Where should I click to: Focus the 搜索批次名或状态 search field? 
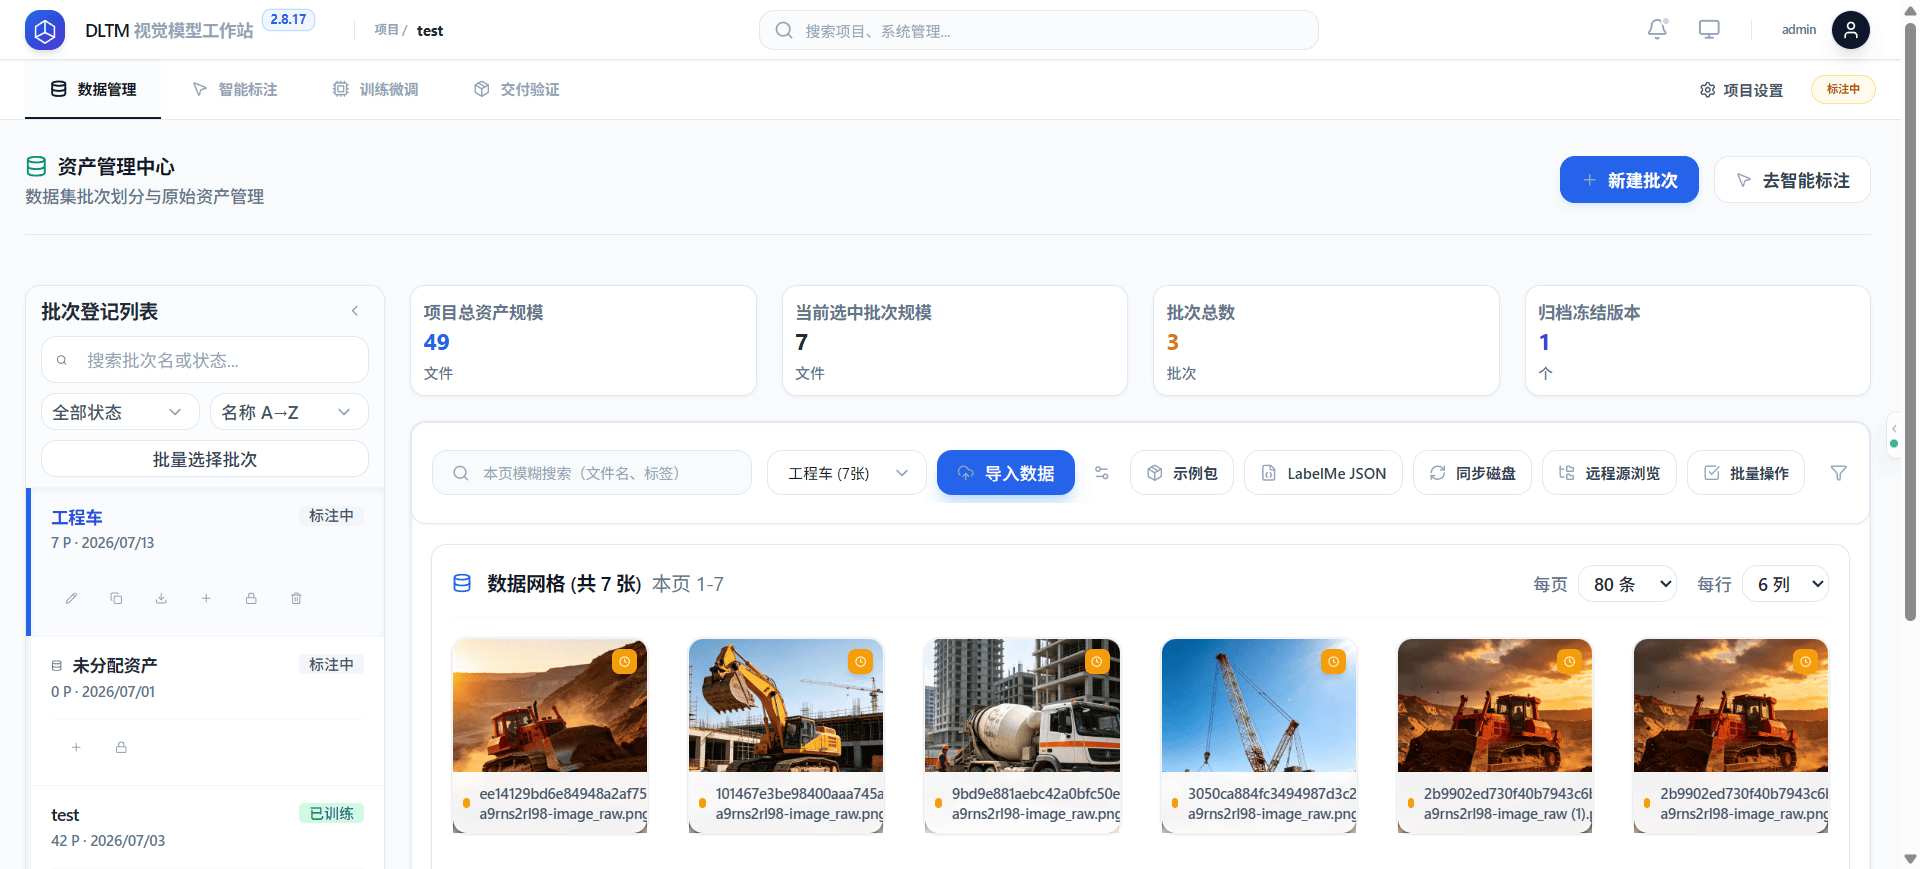click(205, 360)
